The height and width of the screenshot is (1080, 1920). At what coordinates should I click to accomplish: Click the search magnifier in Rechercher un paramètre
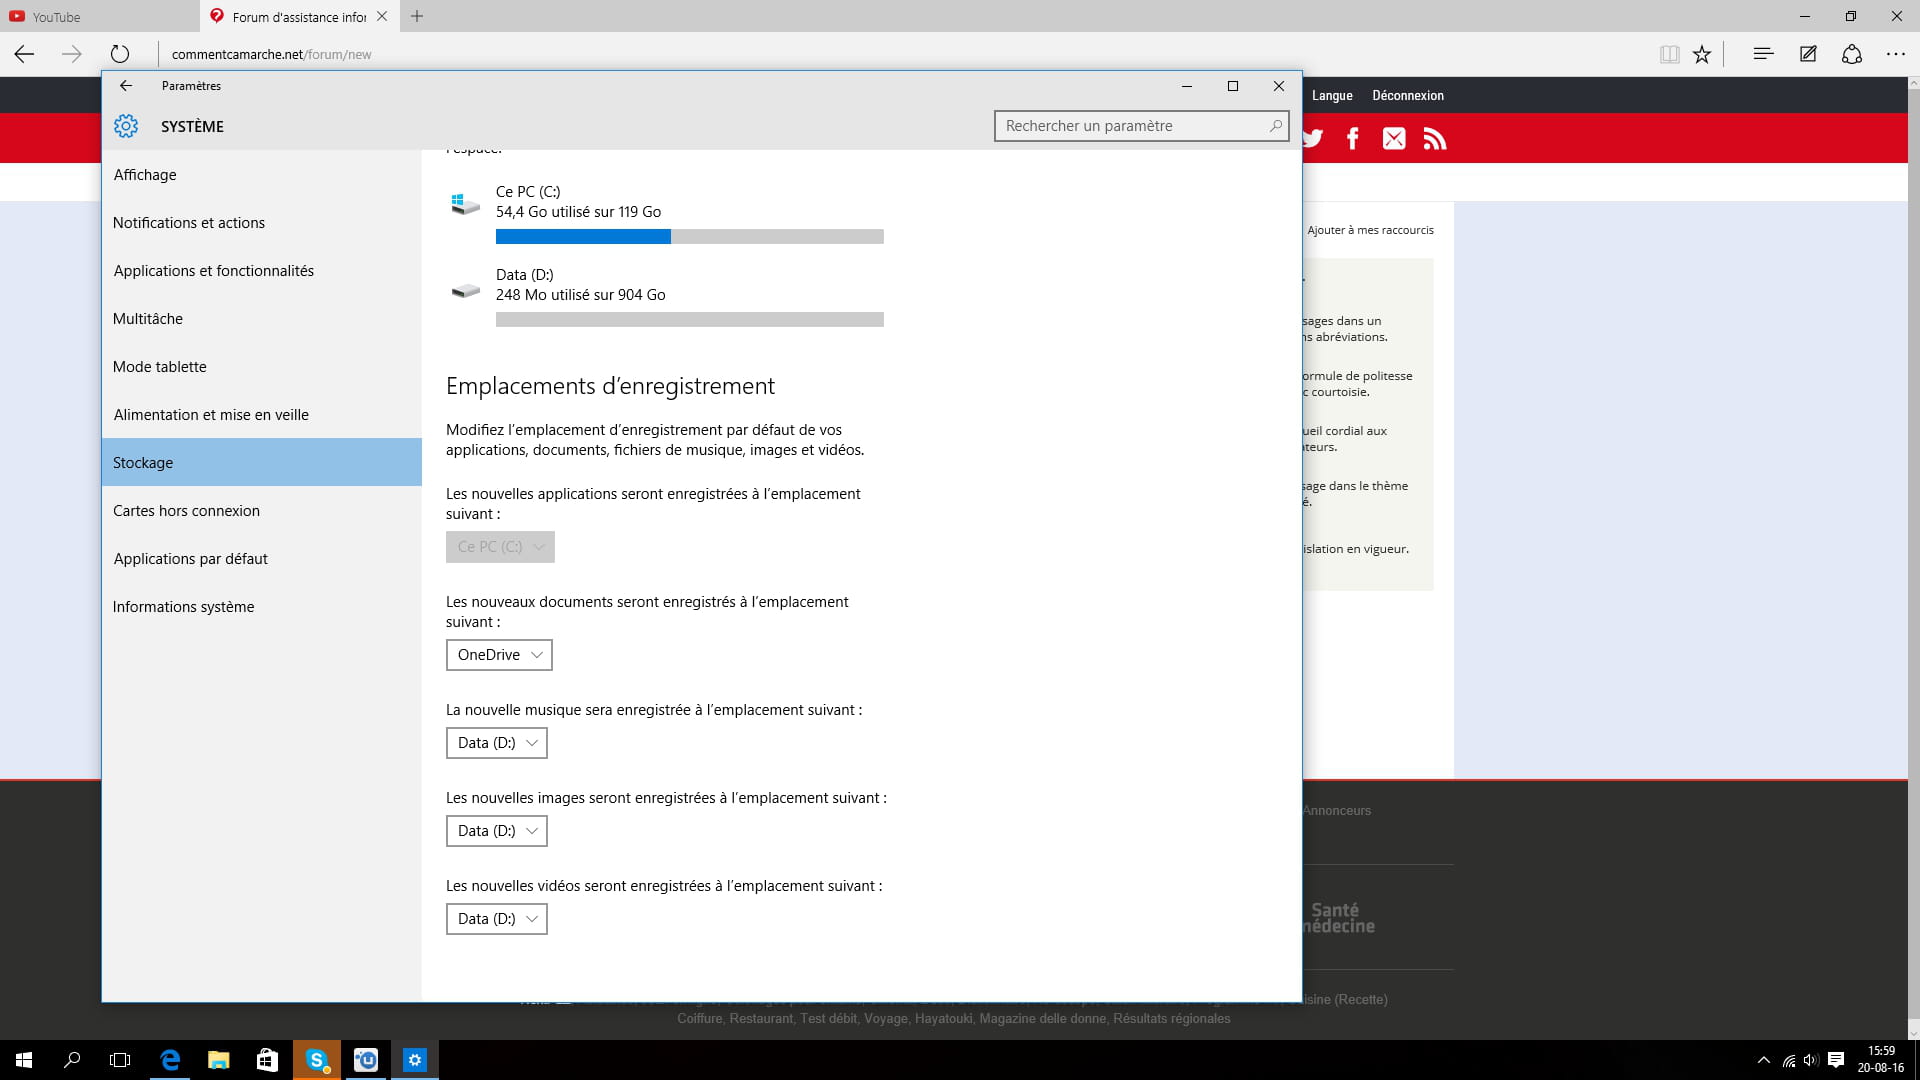1276,126
